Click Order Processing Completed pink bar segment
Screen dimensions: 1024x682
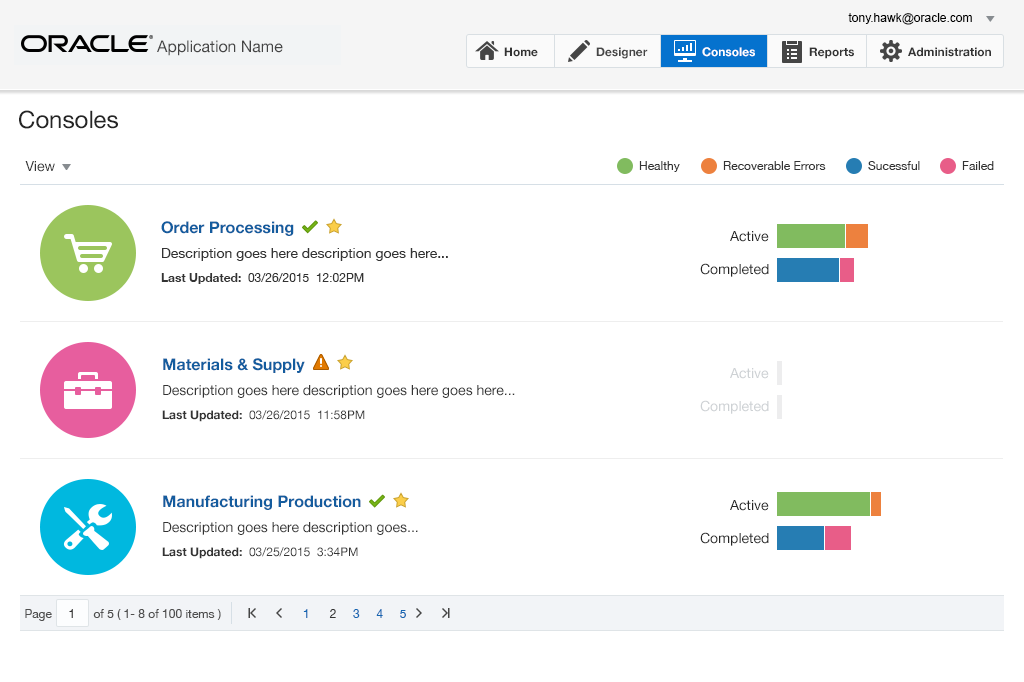click(847, 270)
